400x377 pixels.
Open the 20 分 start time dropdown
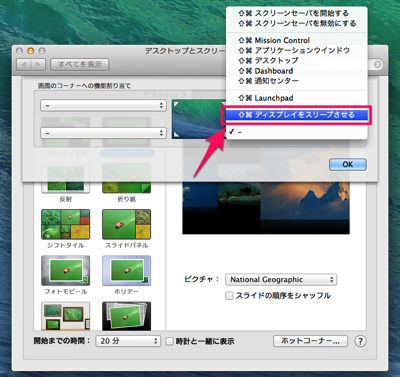128,341
